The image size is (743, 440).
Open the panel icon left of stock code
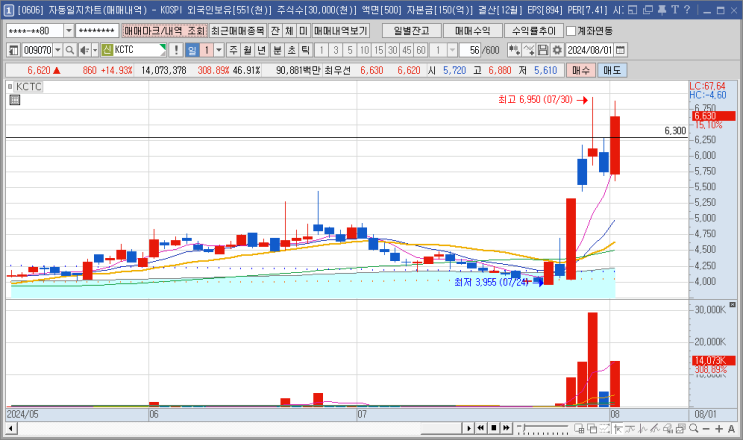pyautogui.click(x=14, y=50)
